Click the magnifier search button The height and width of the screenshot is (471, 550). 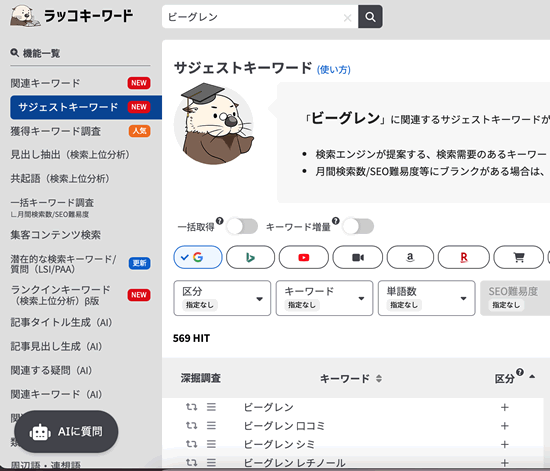pos(370,16)
